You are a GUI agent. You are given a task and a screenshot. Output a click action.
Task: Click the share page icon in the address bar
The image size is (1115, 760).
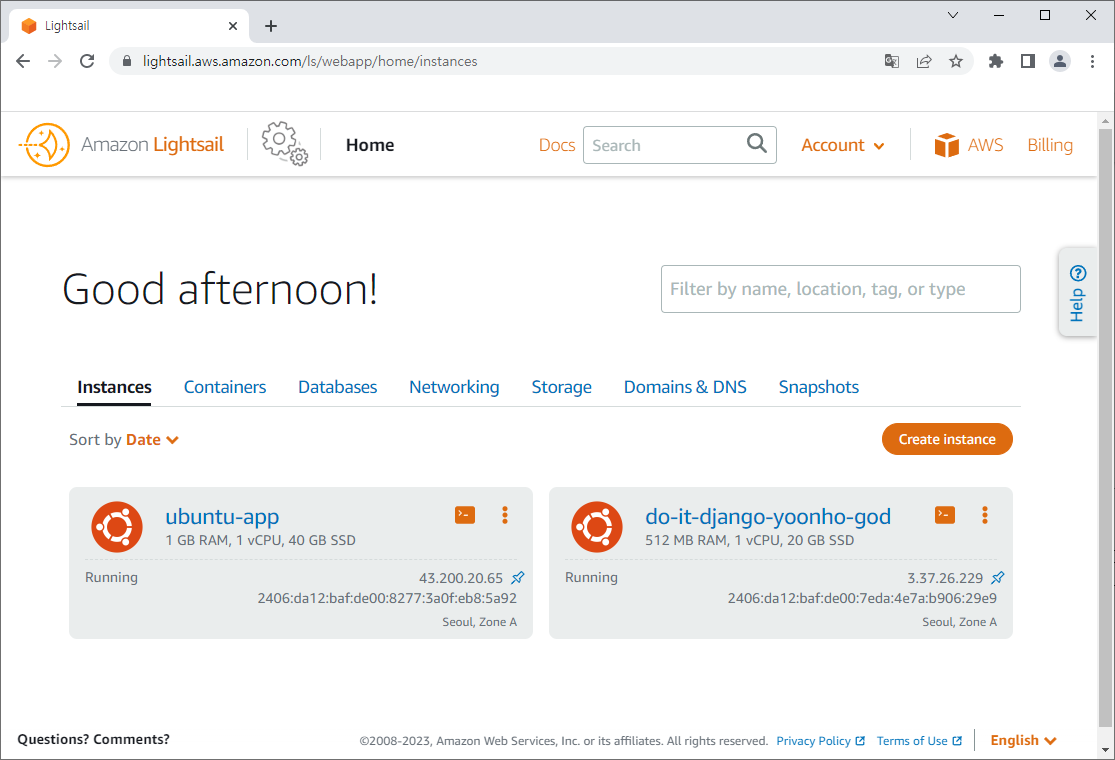[924, 61]
